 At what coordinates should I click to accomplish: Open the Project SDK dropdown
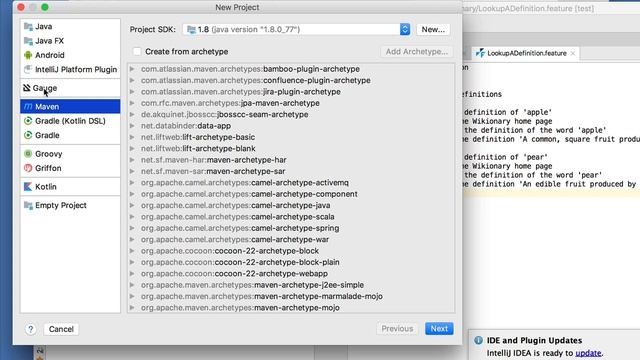point(296,29)
